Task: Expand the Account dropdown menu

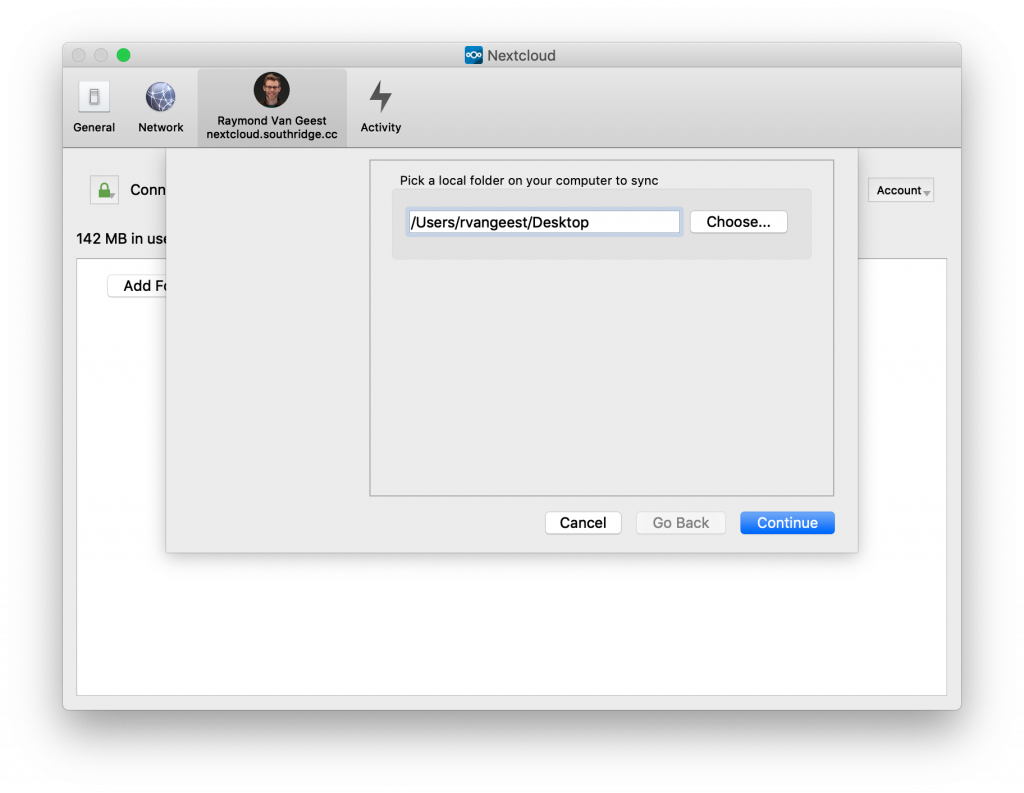Action: coord(900,190)
